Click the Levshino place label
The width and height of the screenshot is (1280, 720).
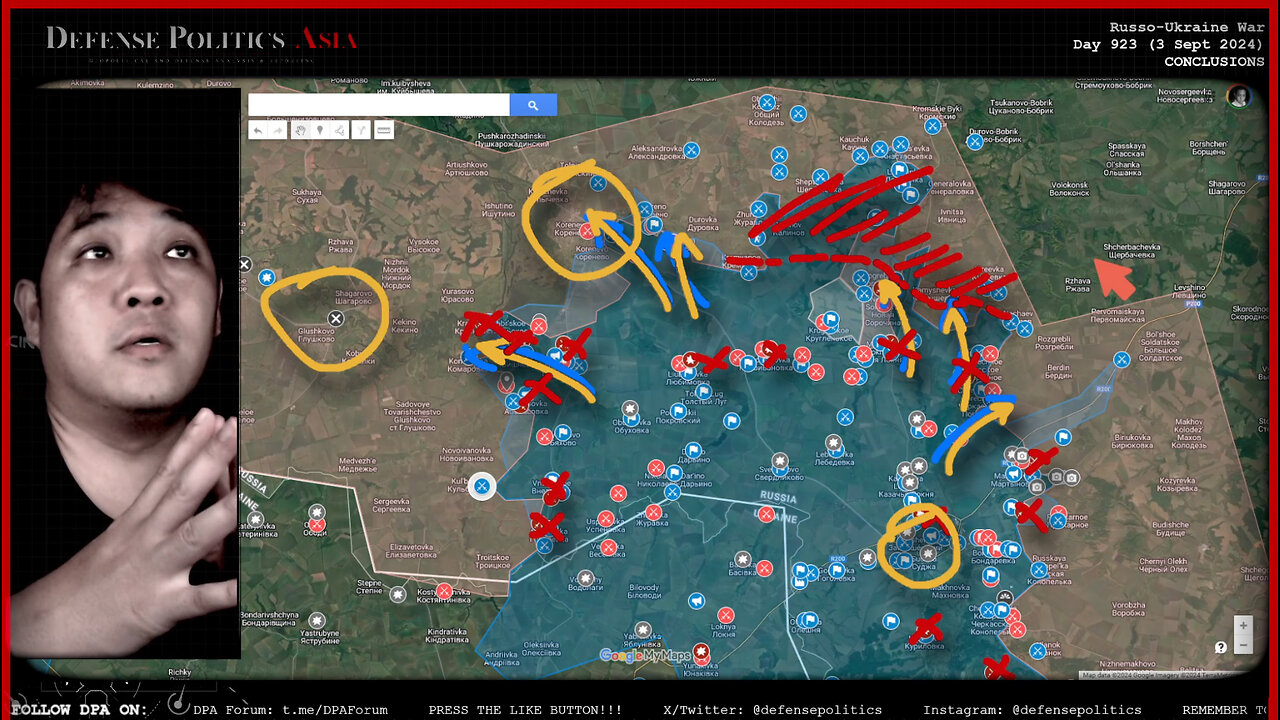tap(1189, 290)
